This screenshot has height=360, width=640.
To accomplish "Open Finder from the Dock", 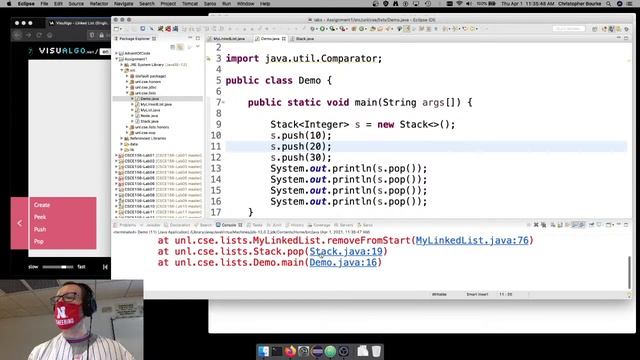I will pos(263,351).
